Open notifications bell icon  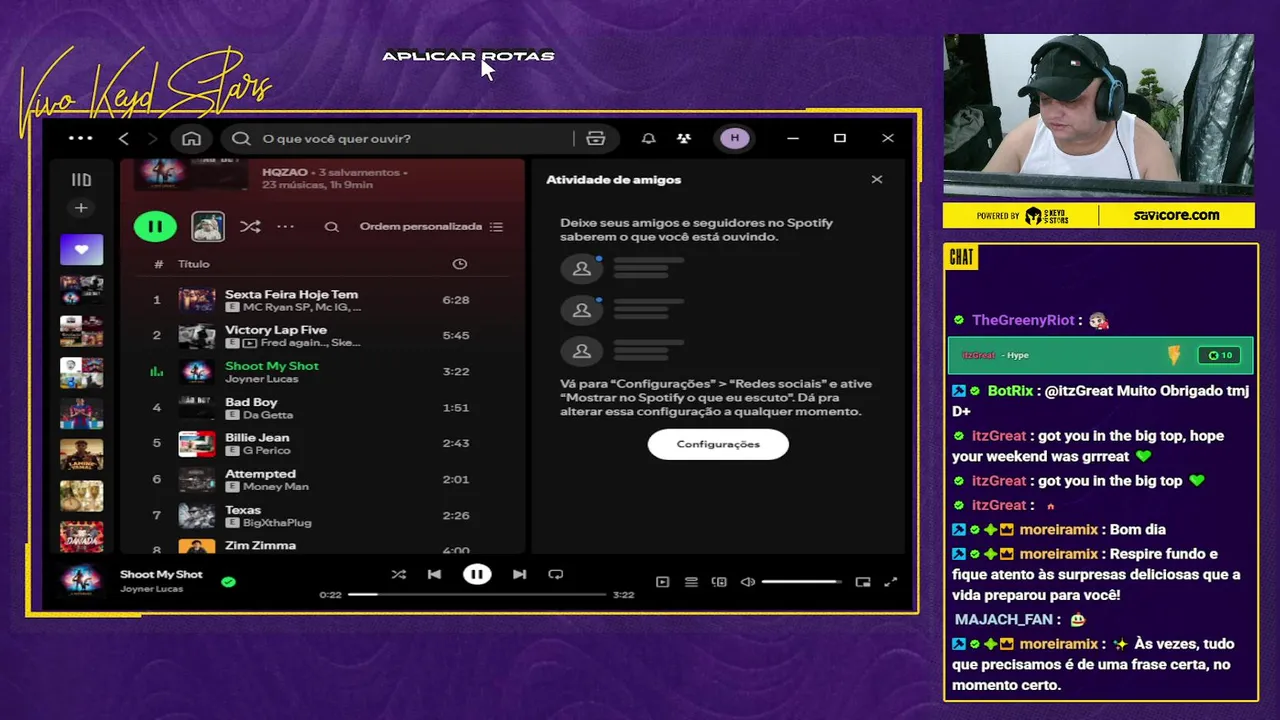(648, 139)
